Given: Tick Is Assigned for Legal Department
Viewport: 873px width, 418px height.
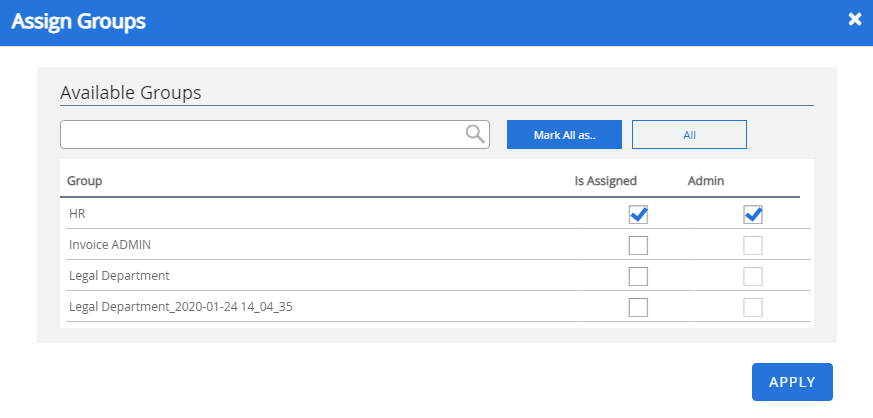Looking at the screenshot, I should tap(638, 276).
